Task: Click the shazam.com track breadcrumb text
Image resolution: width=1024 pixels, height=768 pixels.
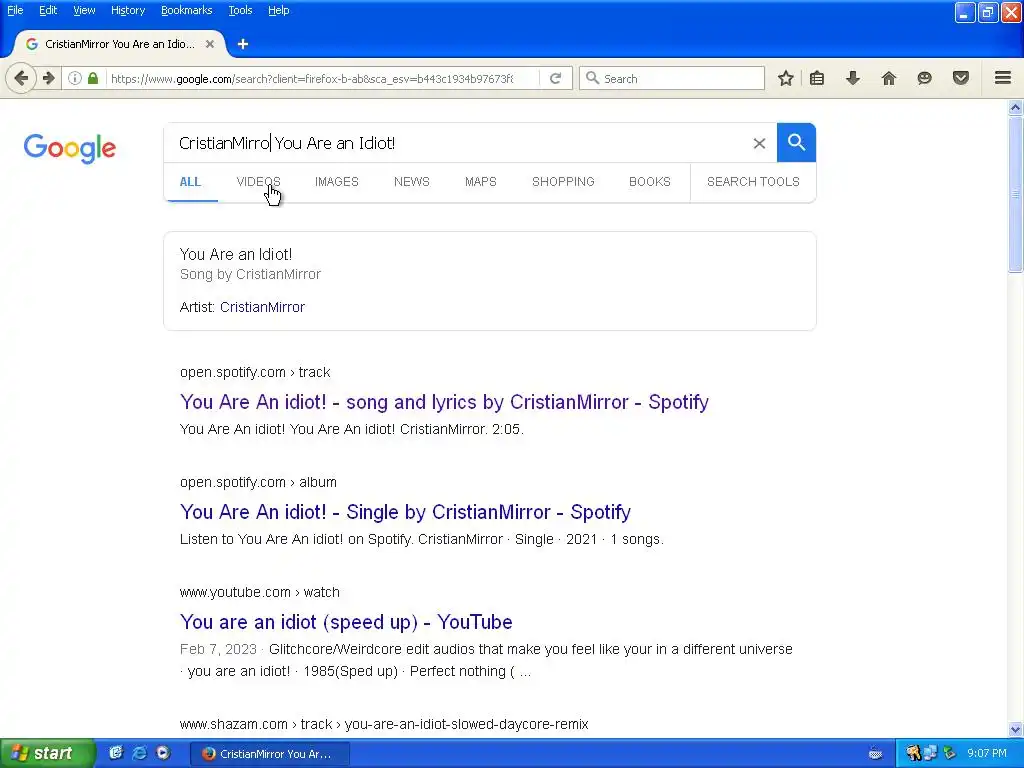Action: click(x=384, y=724)
